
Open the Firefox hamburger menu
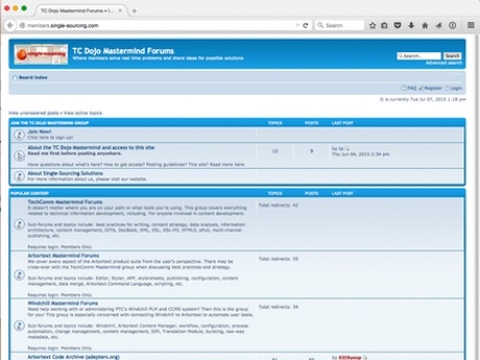(471, 25)
